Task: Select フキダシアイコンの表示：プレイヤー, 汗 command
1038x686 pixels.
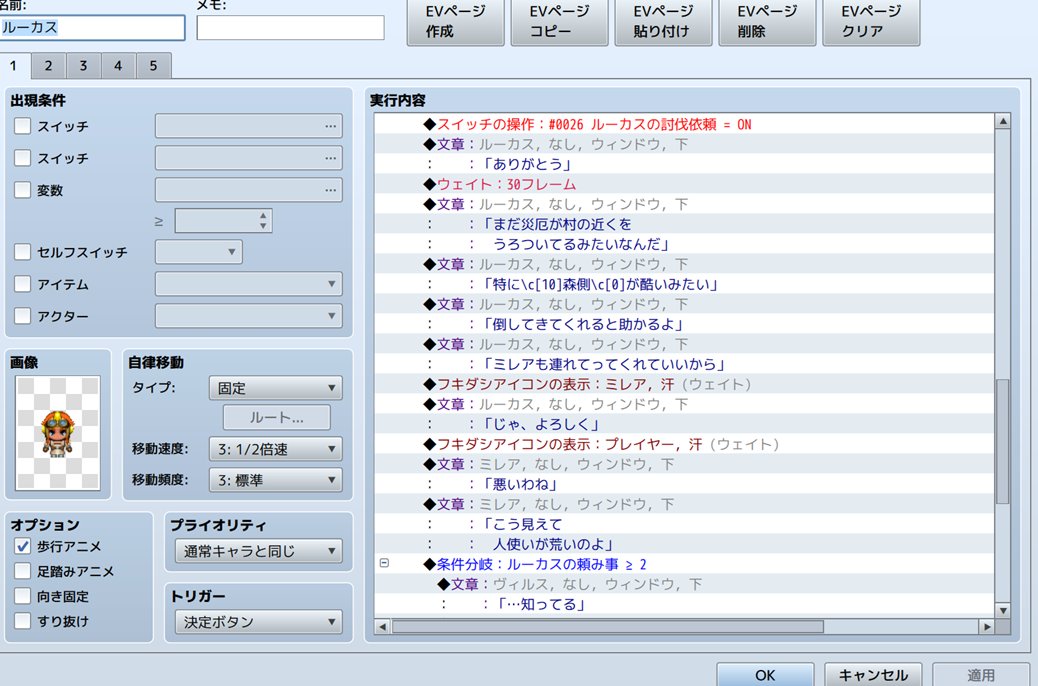Action: point(684,444)
